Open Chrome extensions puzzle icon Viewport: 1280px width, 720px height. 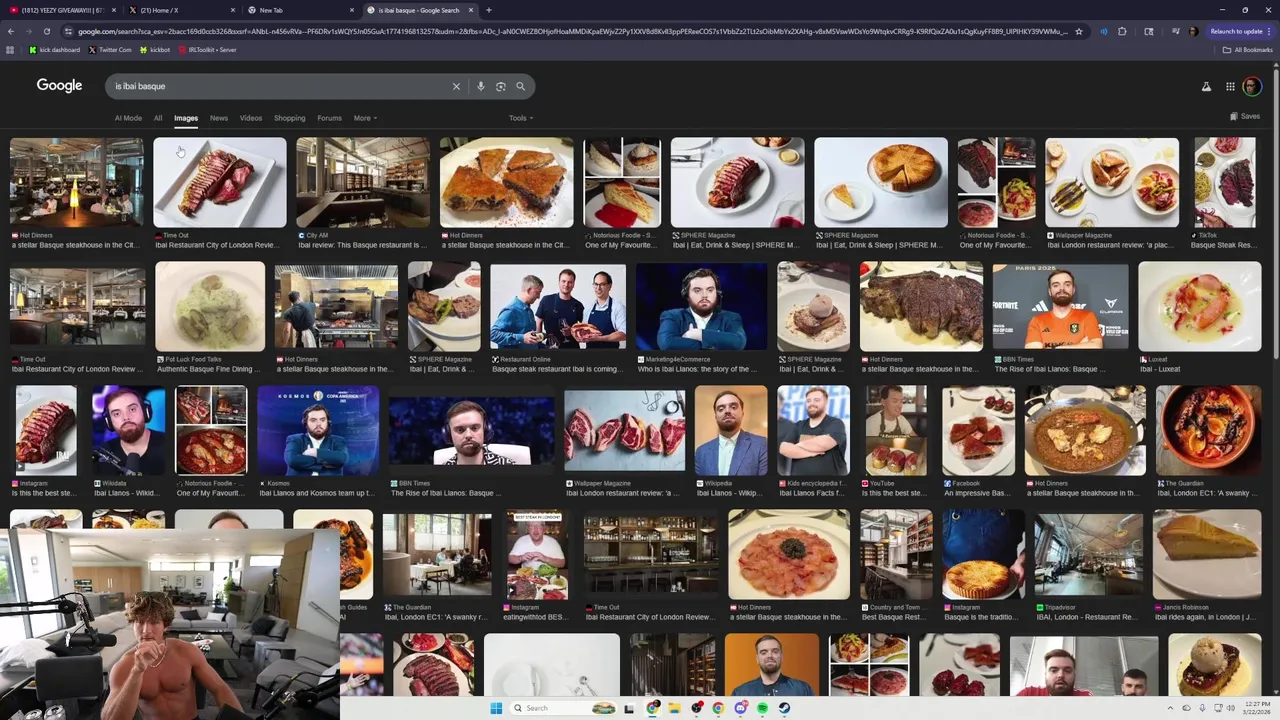[1122, 31]
